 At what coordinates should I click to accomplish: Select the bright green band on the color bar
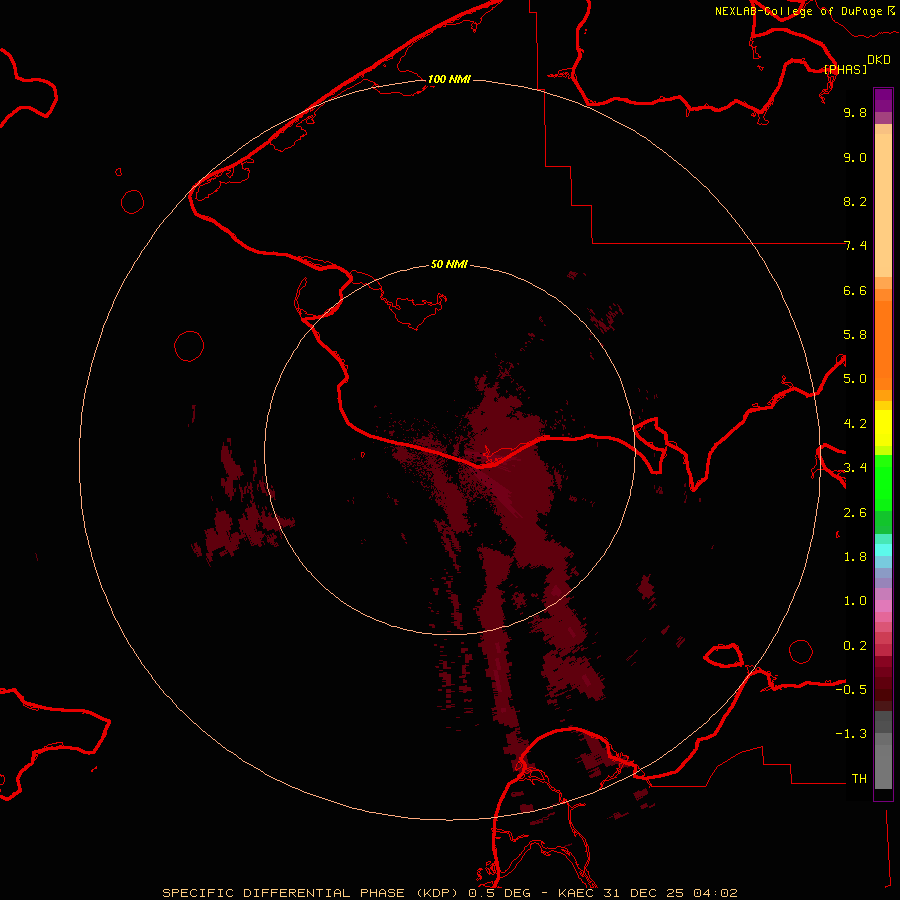883,483
